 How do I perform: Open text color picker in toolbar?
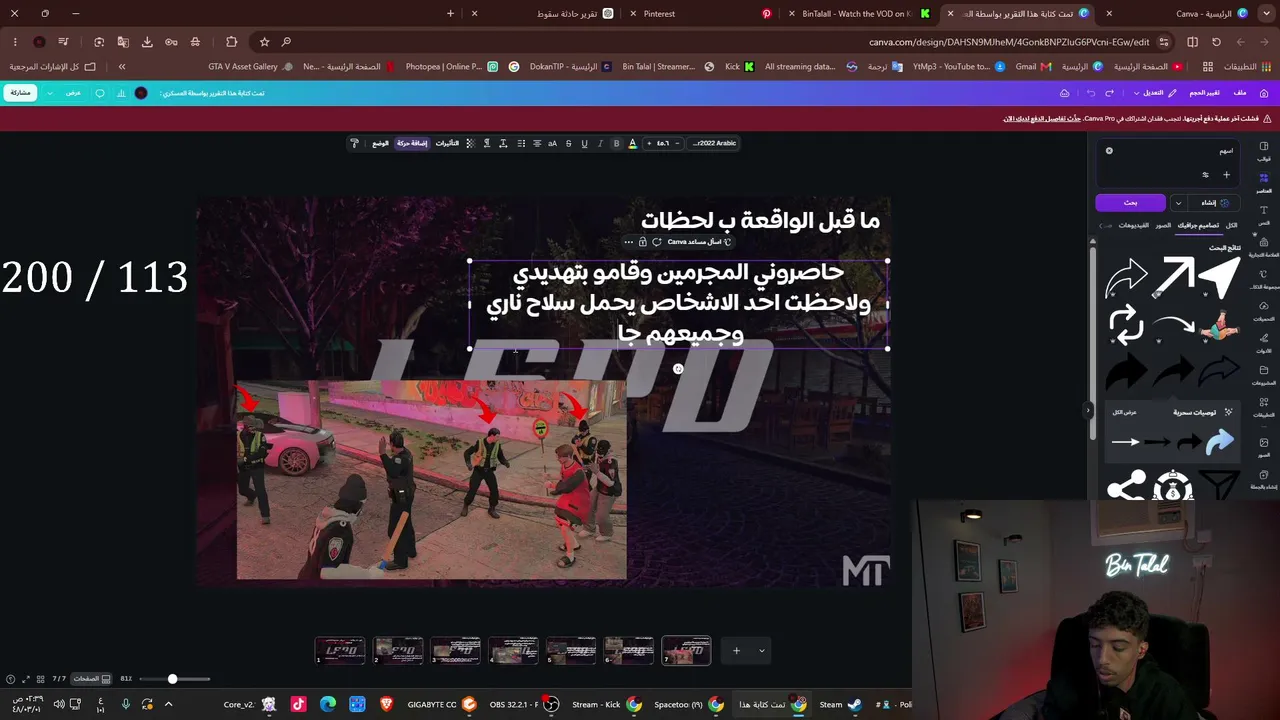632,143
